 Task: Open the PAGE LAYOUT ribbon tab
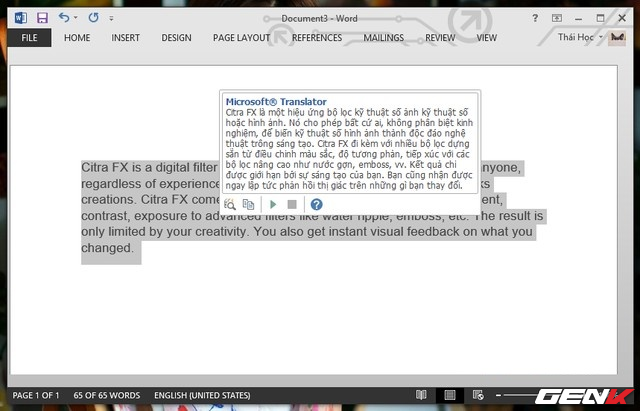pos(241,38)
